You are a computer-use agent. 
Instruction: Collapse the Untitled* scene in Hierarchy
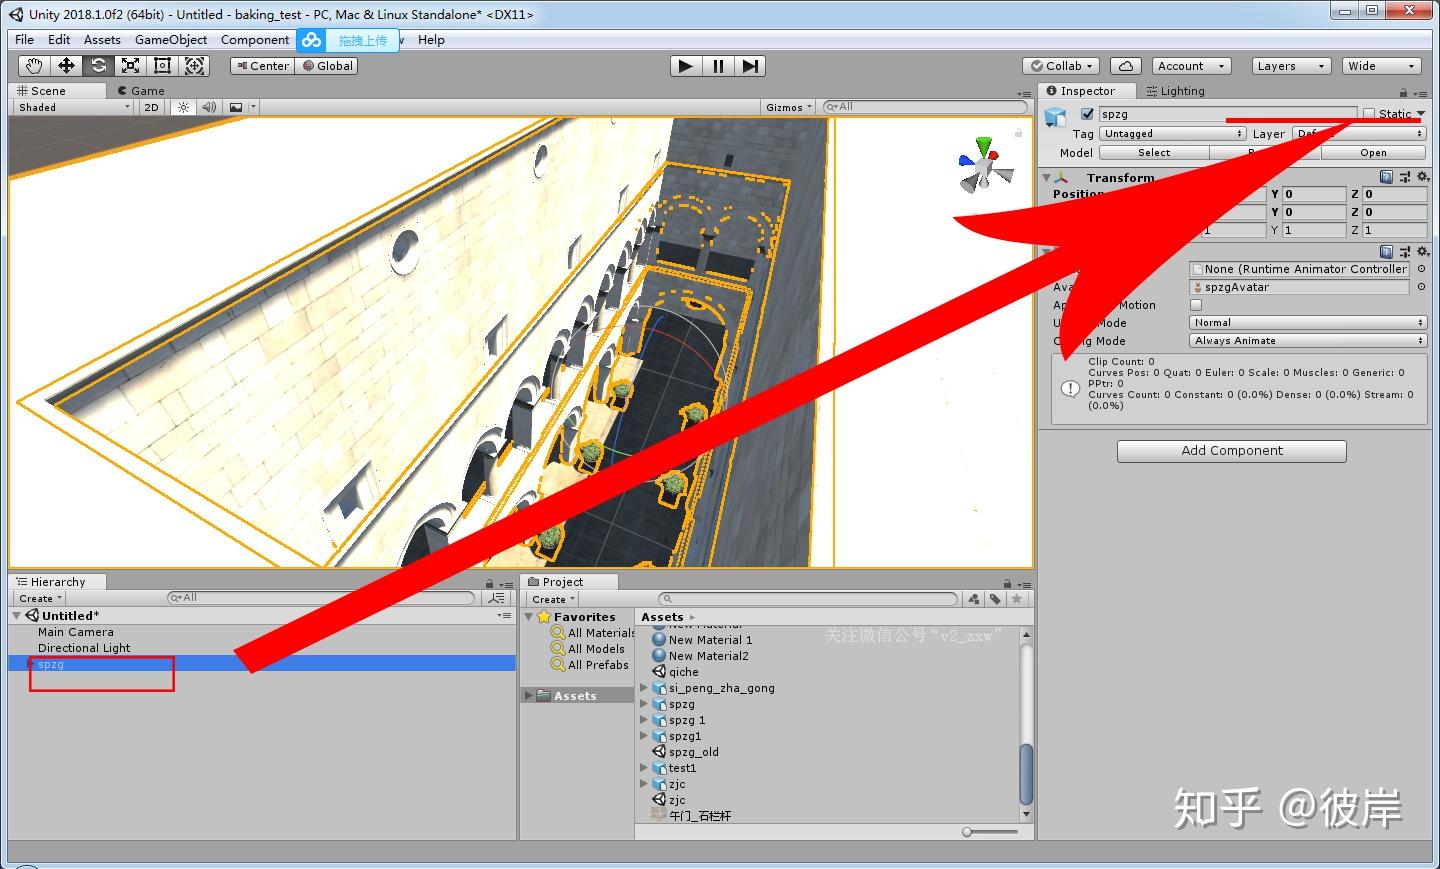coord(17,616)
